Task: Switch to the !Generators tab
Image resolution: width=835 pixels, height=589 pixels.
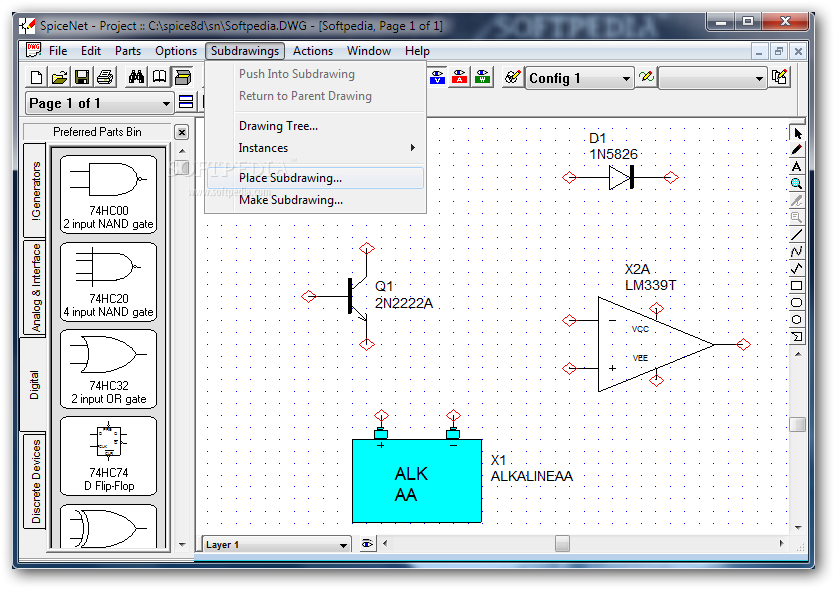Action: point(35,190)
